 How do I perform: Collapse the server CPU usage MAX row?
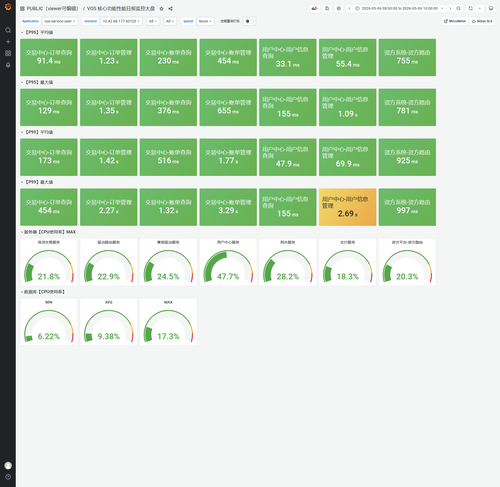(x=49, y=232)
